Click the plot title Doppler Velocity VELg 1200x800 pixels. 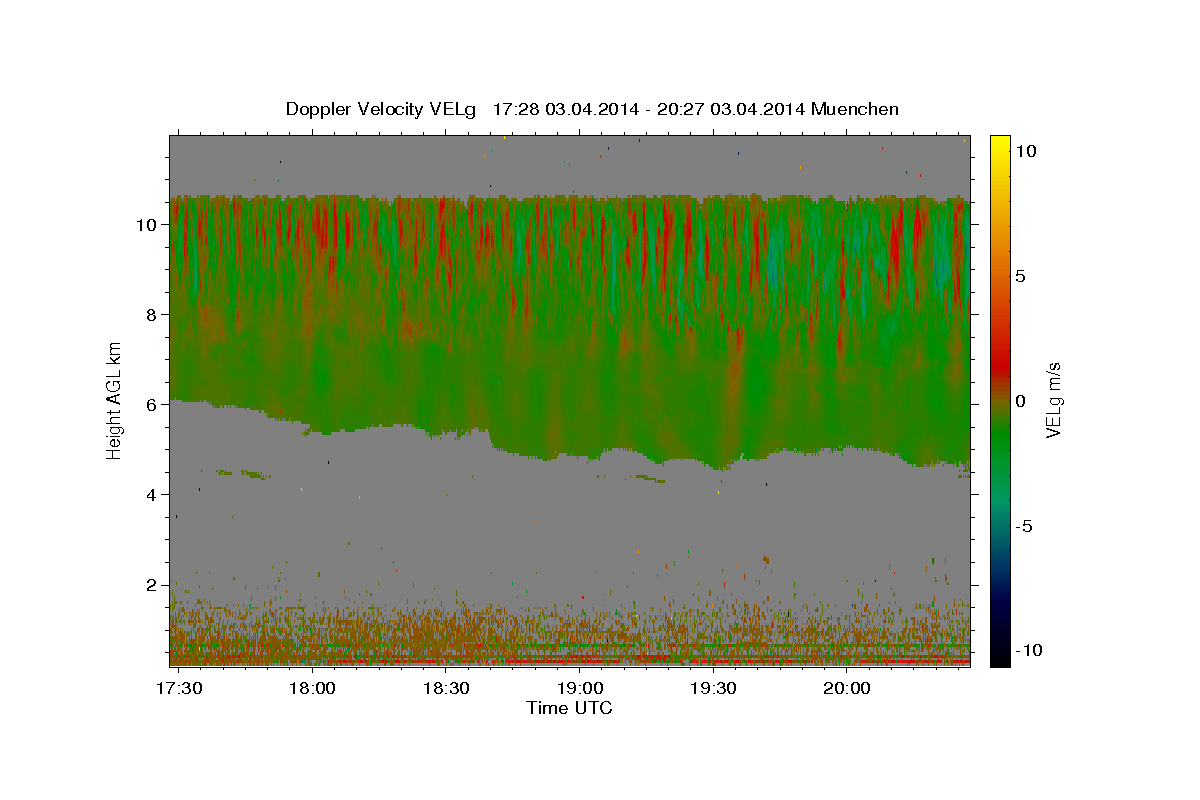pyautogui.click(x=382, y=109)
